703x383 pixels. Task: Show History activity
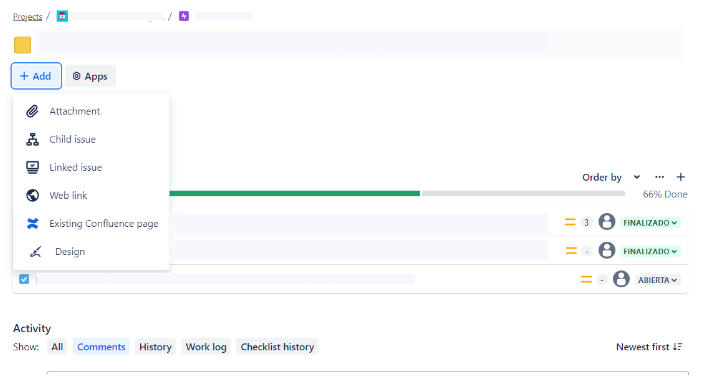coord(155,347)
